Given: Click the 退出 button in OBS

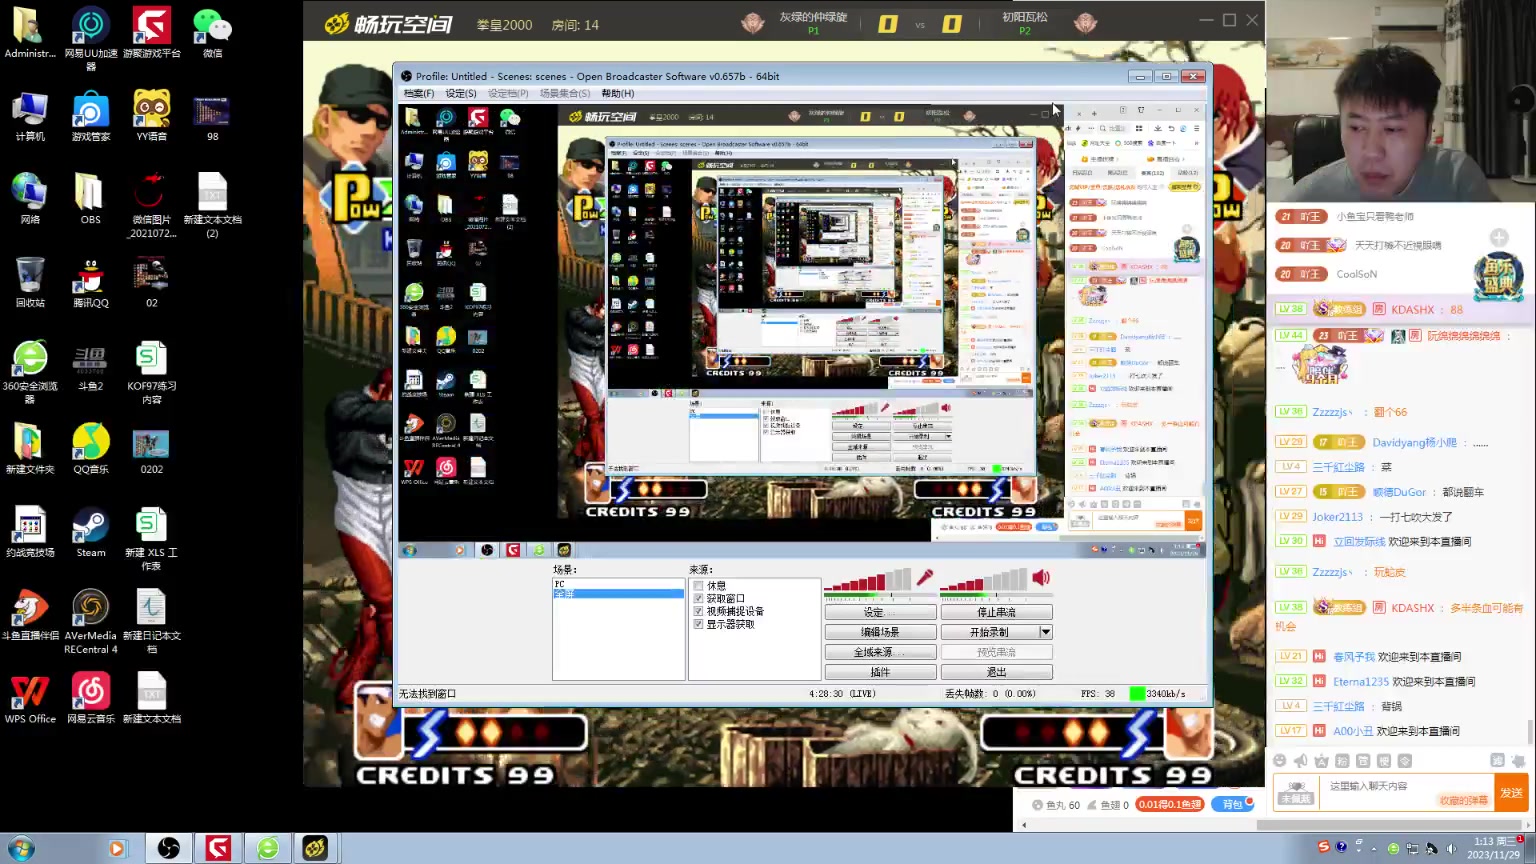Looking at the screenshot, I should tap(997, 672).
